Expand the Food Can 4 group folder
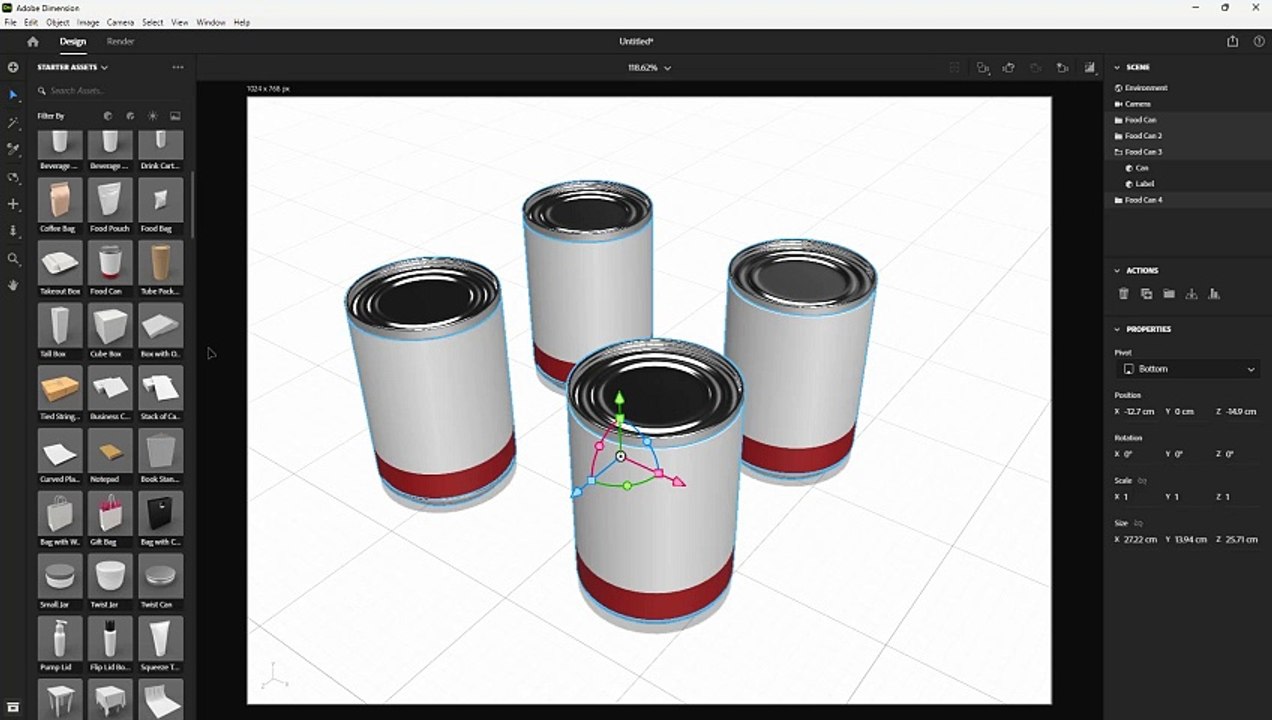The image size is (1272, 720). click(x=1118, y=200)
